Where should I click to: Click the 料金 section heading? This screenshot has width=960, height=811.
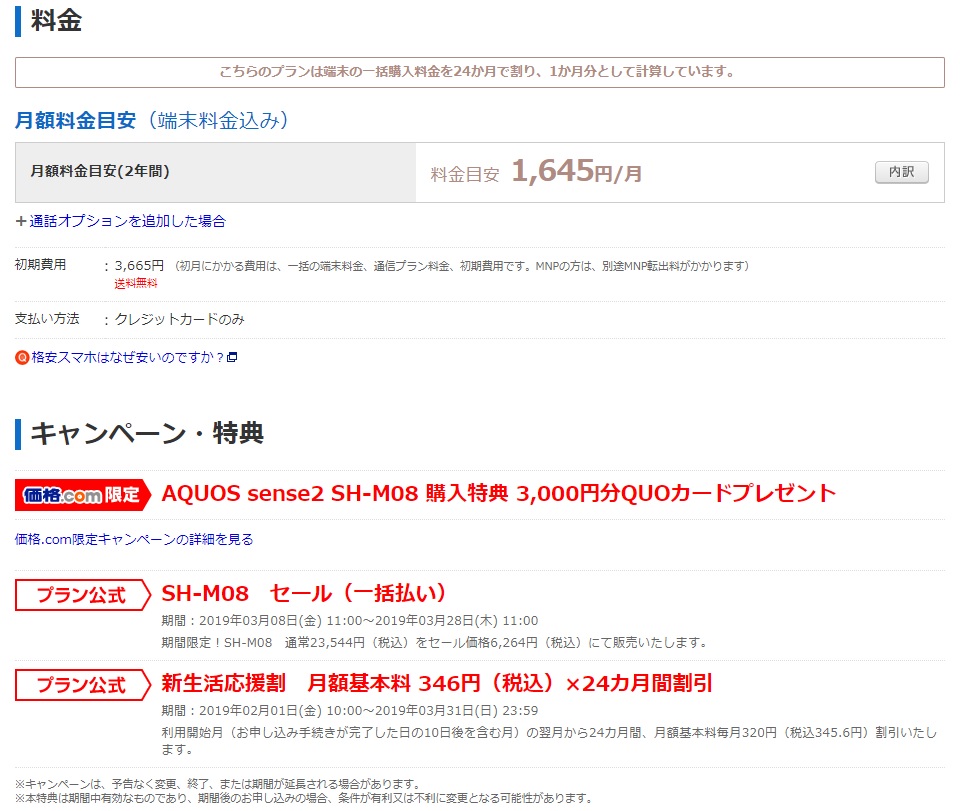tap(56, 20)
